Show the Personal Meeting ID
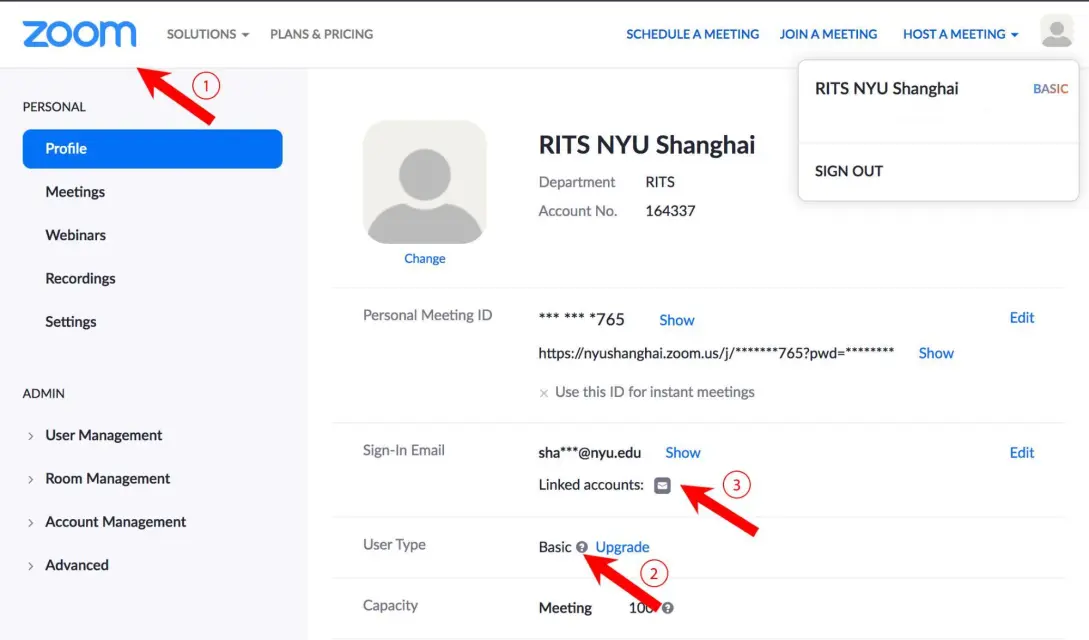 click(676, 319)
